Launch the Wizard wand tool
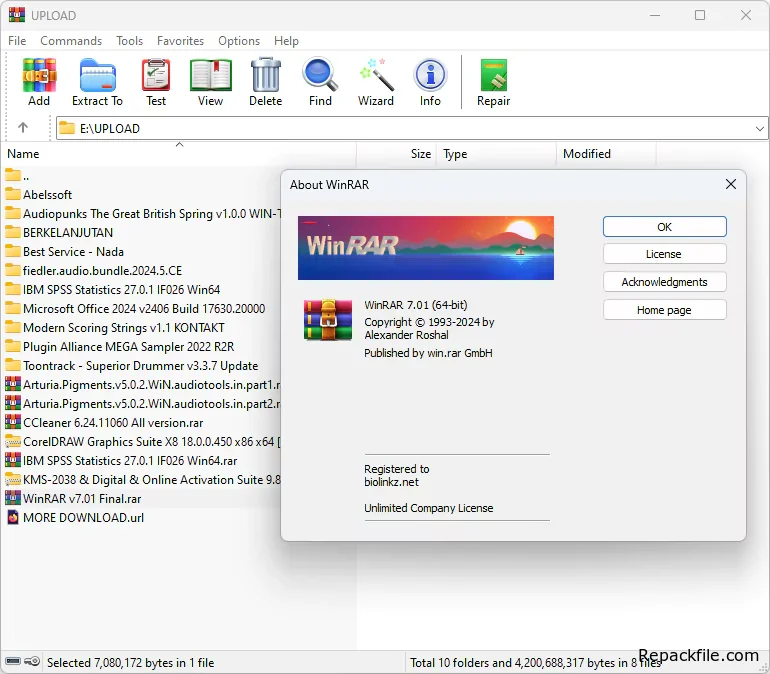 (x=376, y=75)
